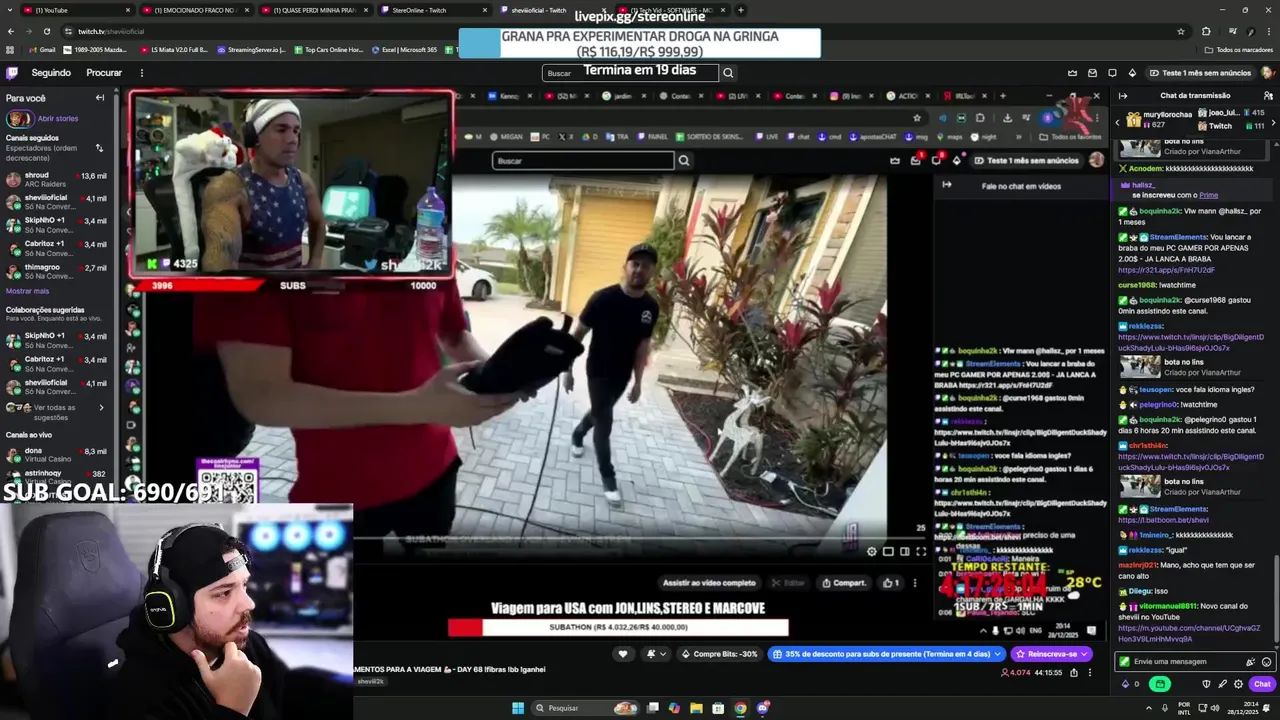Send message with Chat button

[x=1262, y=684]
